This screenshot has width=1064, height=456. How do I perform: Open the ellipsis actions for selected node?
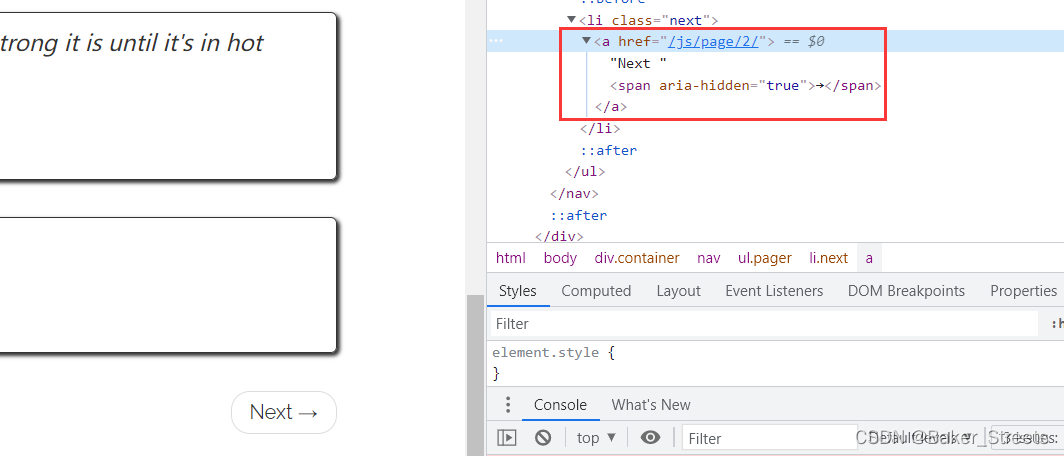pyautogui.click(x=496, y=41)
